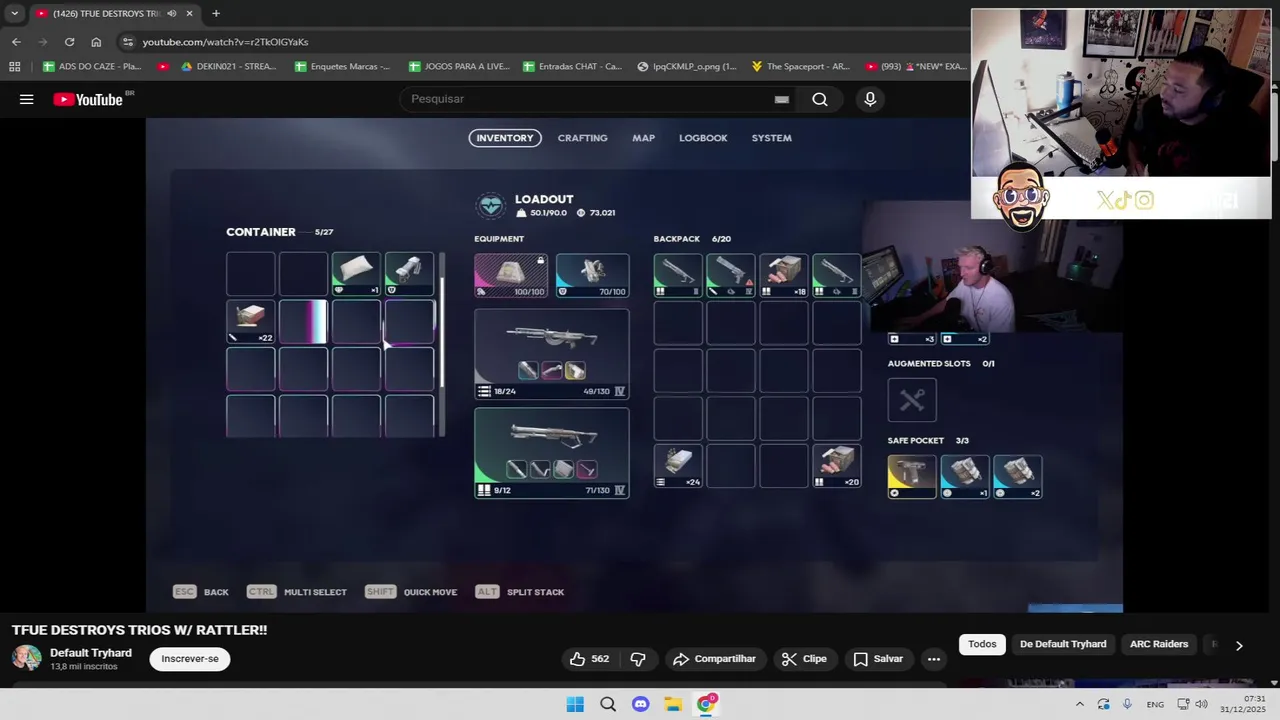Click the CTRL MULTI SELECT prompt
The height and width of the screenshot is (720, 1280).
[297, 592]
